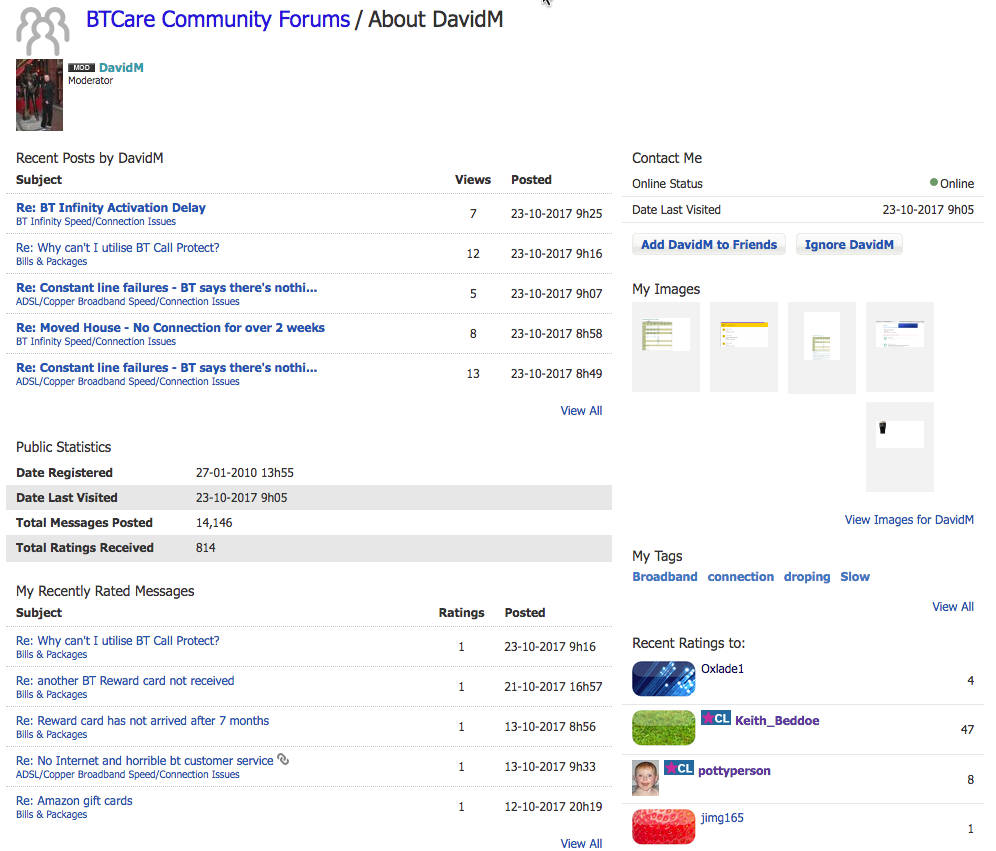Image resolution: width=996 pixels, height=851 pixels.
Task: Click the Add DavidM to Friends button
Action: (709, 245)
